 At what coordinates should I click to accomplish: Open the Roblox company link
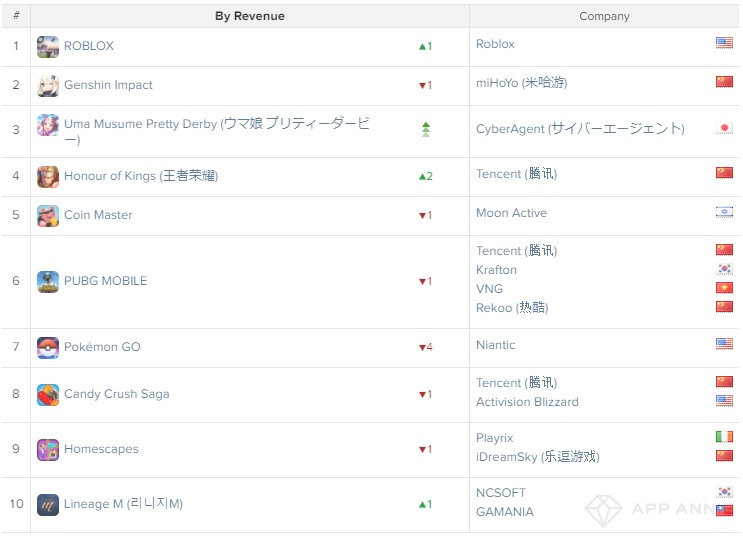tap(495, 44)
